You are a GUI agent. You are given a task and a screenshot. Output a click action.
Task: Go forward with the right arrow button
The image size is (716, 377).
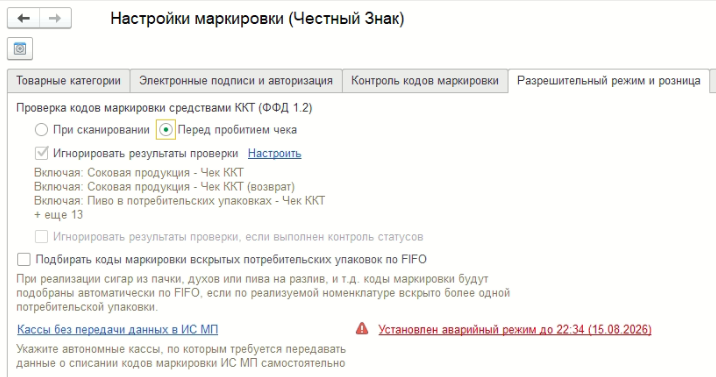click(x=55, y=18)
